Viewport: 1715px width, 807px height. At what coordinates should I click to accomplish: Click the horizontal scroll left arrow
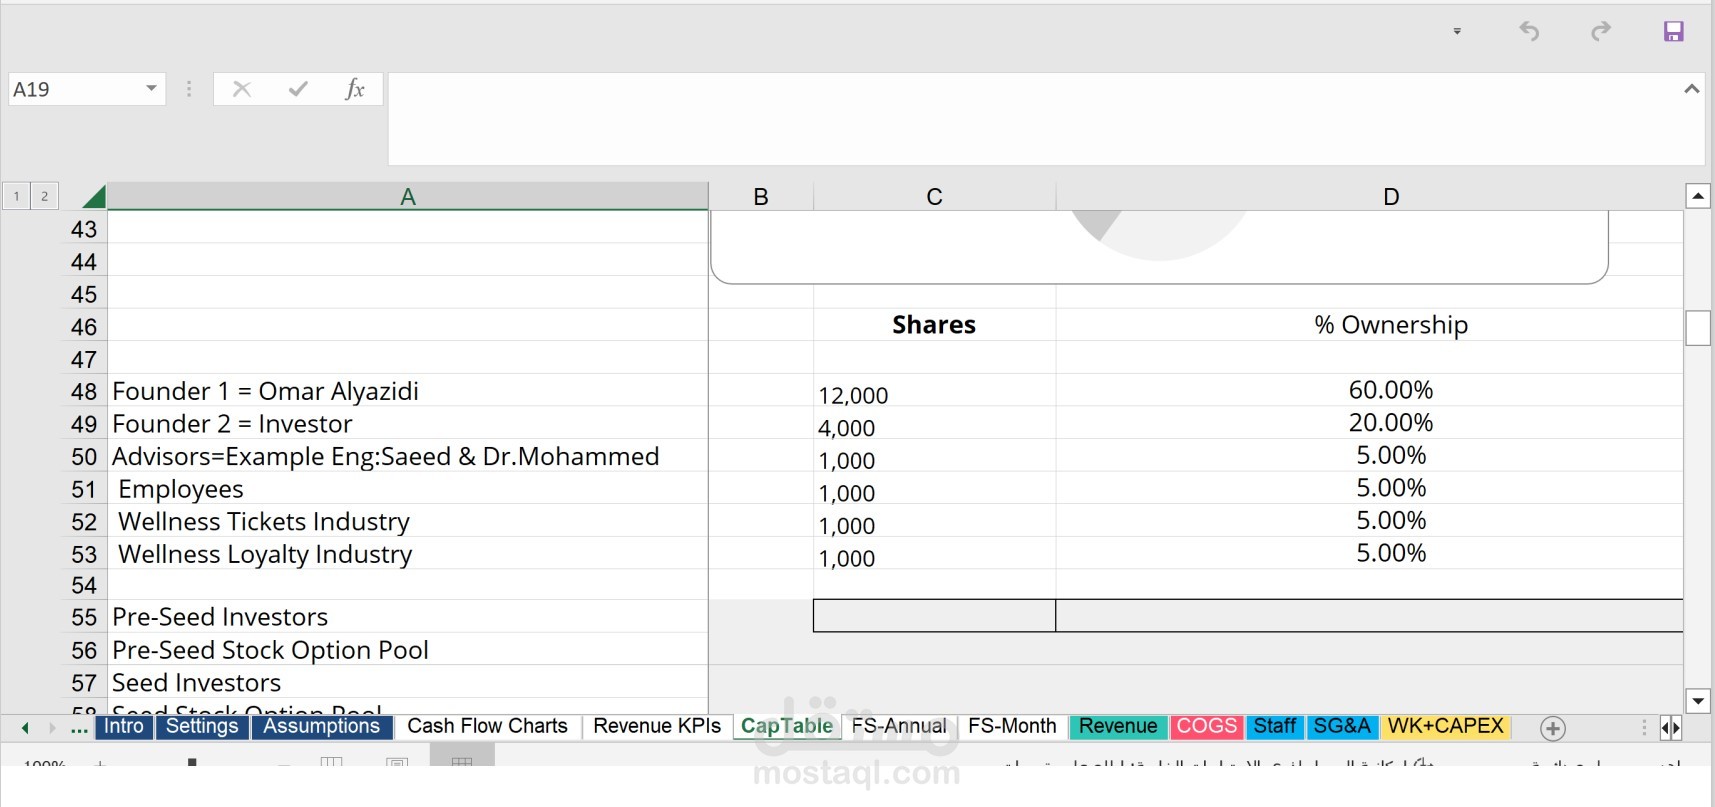coord(1665,728)
